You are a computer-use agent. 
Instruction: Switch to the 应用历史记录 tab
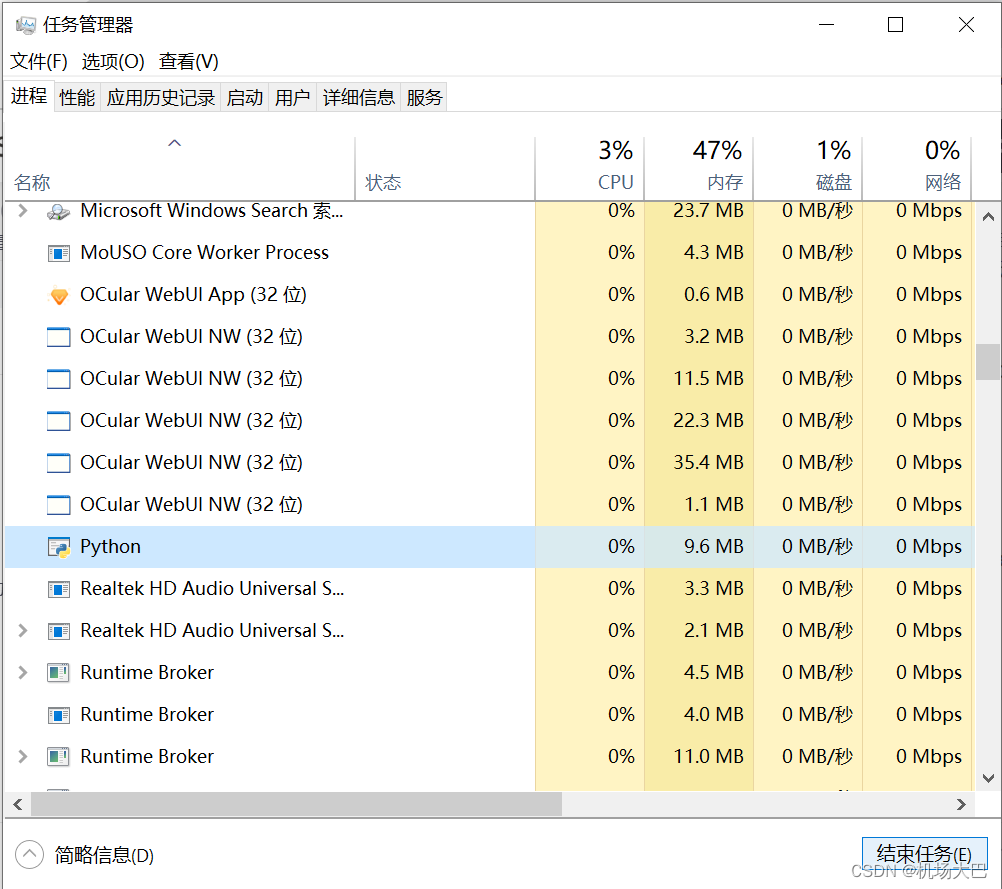point(160,98)
